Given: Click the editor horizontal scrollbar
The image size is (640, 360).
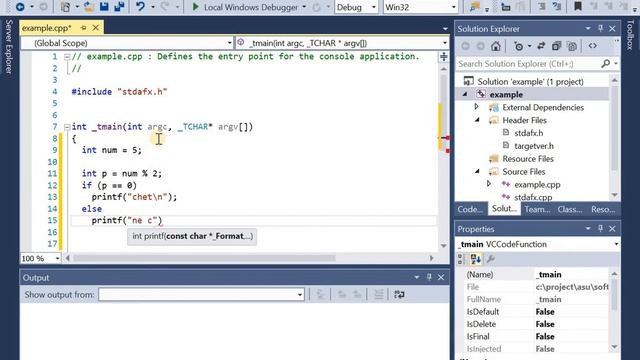Looking at the screenshot, I should 204,258.
